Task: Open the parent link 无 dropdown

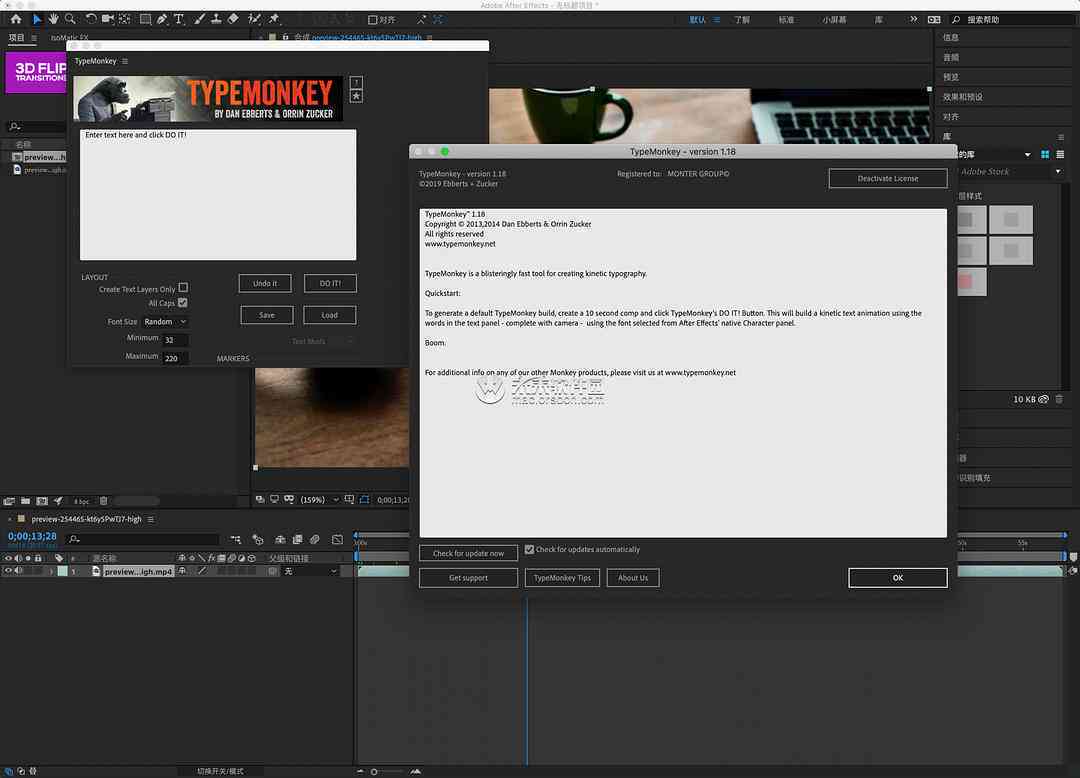Action: point(311,571)
